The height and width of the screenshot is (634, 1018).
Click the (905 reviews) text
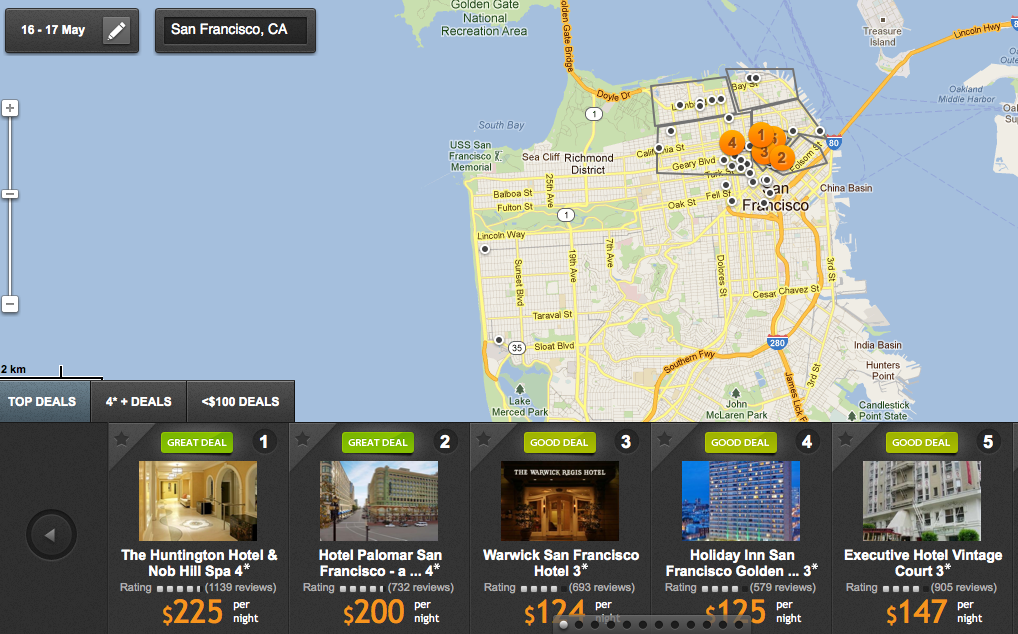963,587
